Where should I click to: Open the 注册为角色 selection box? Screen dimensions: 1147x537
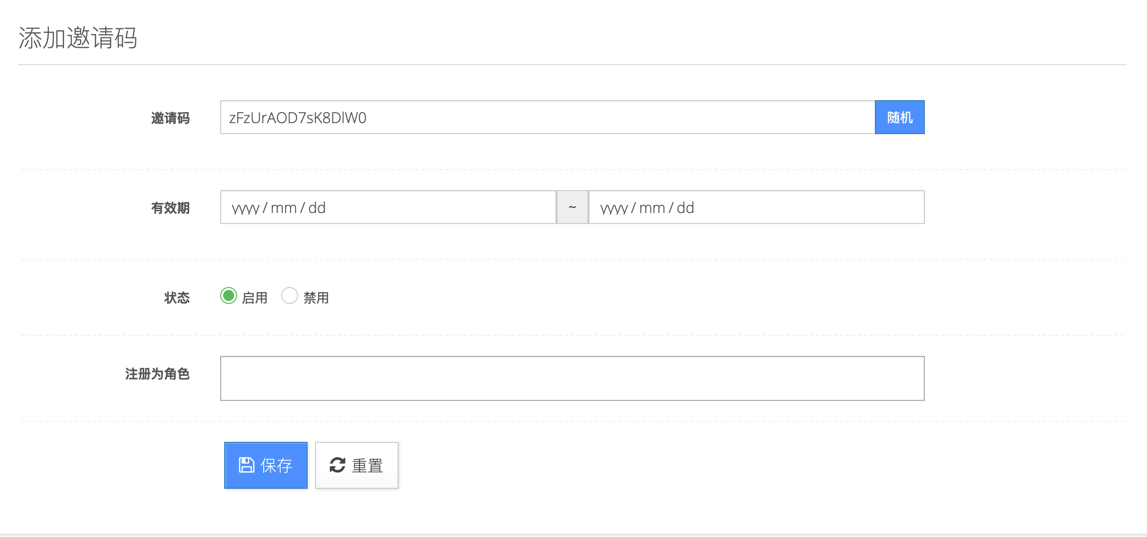coord(572,378)
